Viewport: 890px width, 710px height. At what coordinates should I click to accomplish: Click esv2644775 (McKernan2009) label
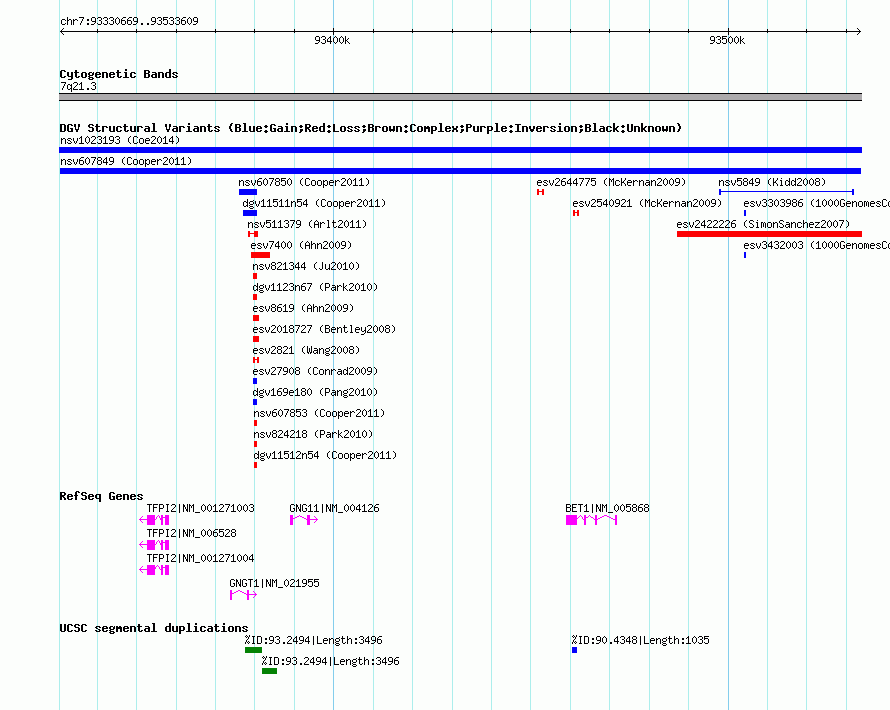tap(611, 182)
